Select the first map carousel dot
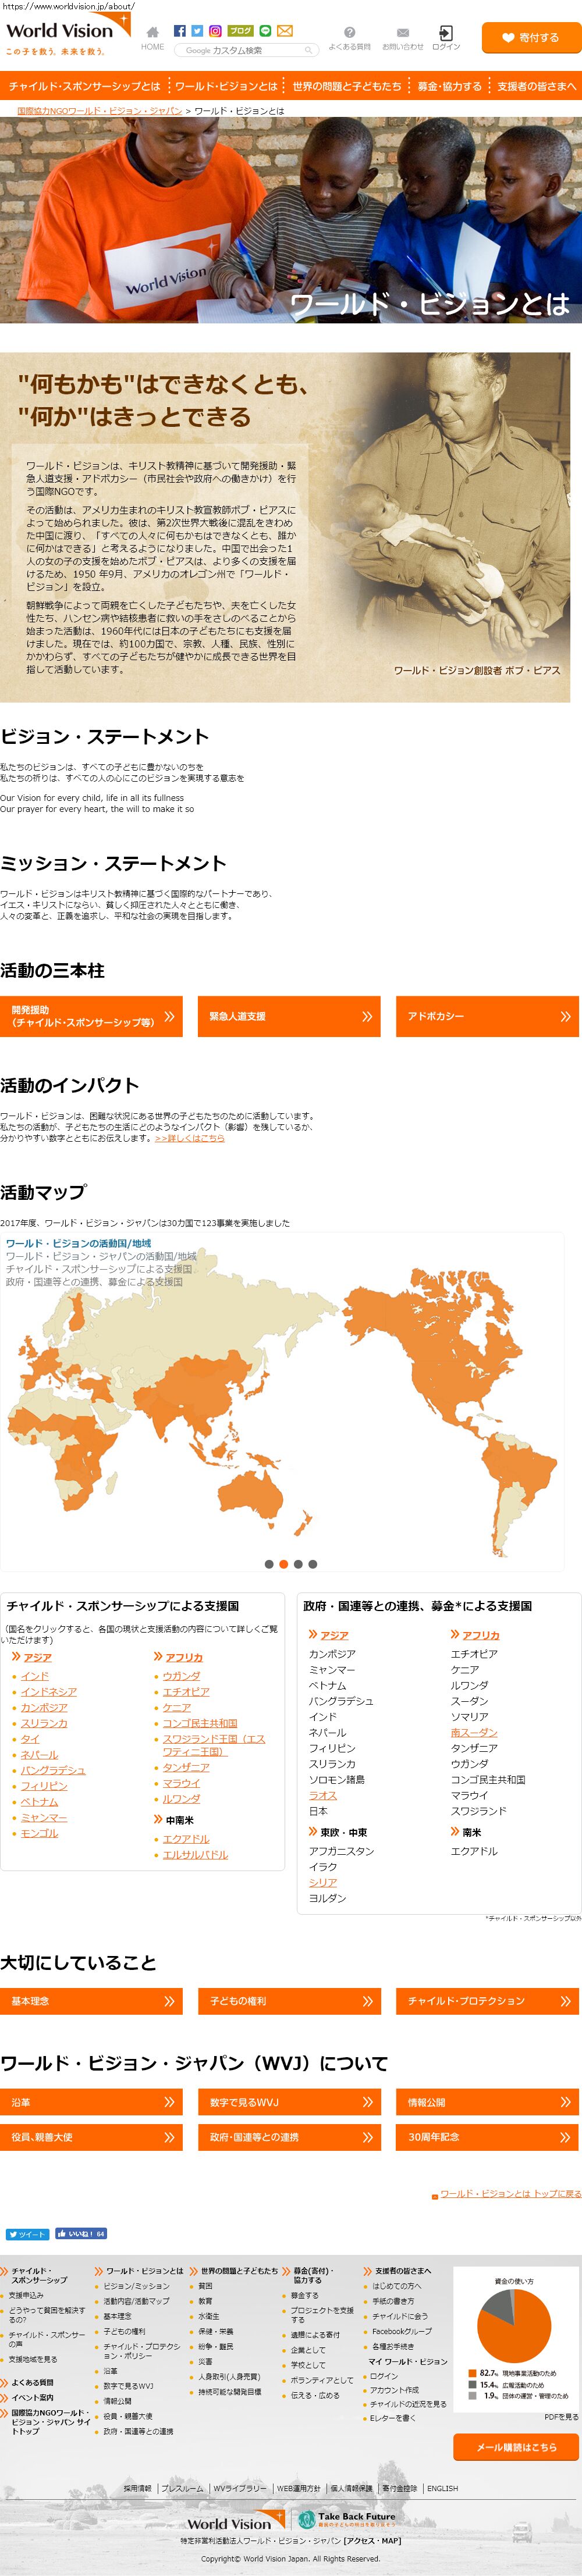Screen dimensions: 582x2576 [x=269, y=1564]
